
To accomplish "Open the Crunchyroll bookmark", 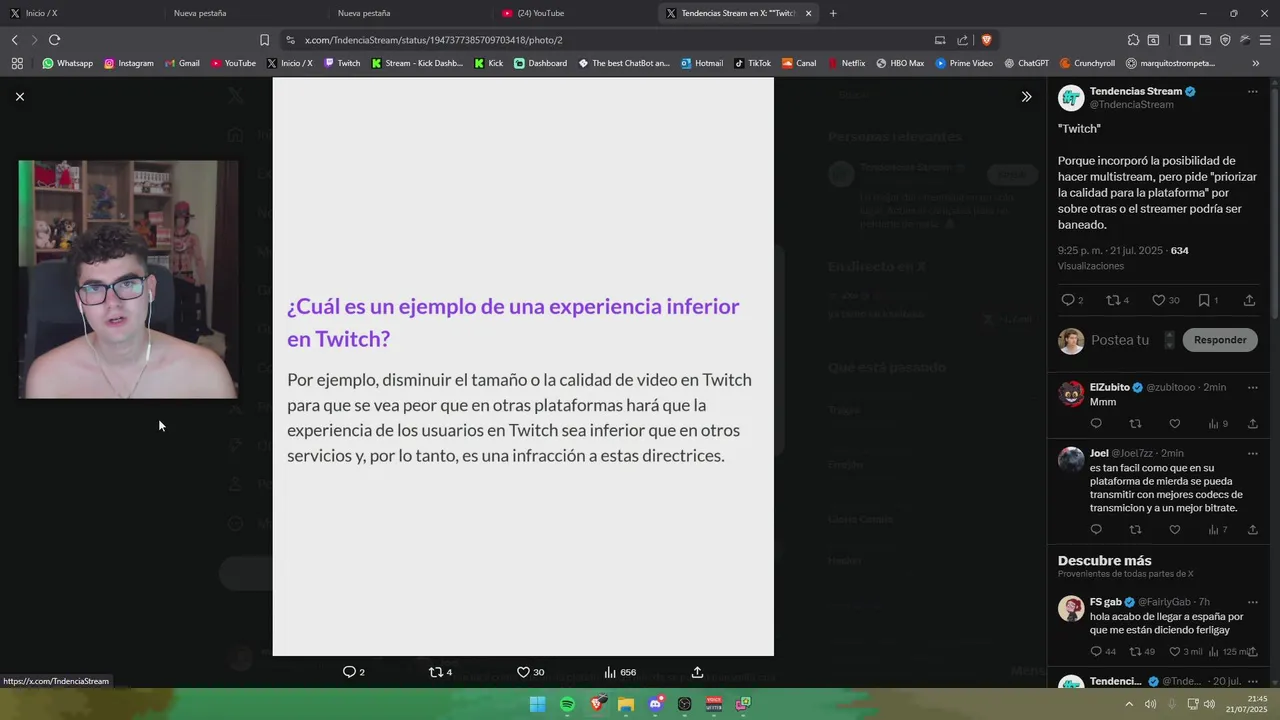I will 1087,63.
